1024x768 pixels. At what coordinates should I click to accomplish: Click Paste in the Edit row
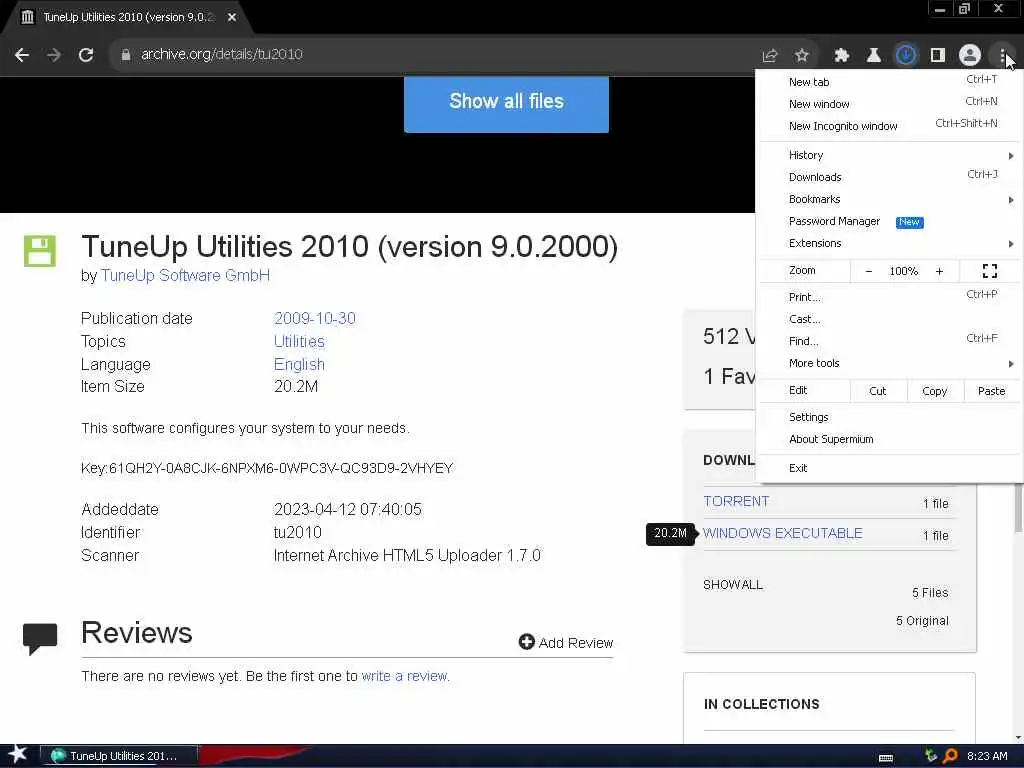(991, 391)
